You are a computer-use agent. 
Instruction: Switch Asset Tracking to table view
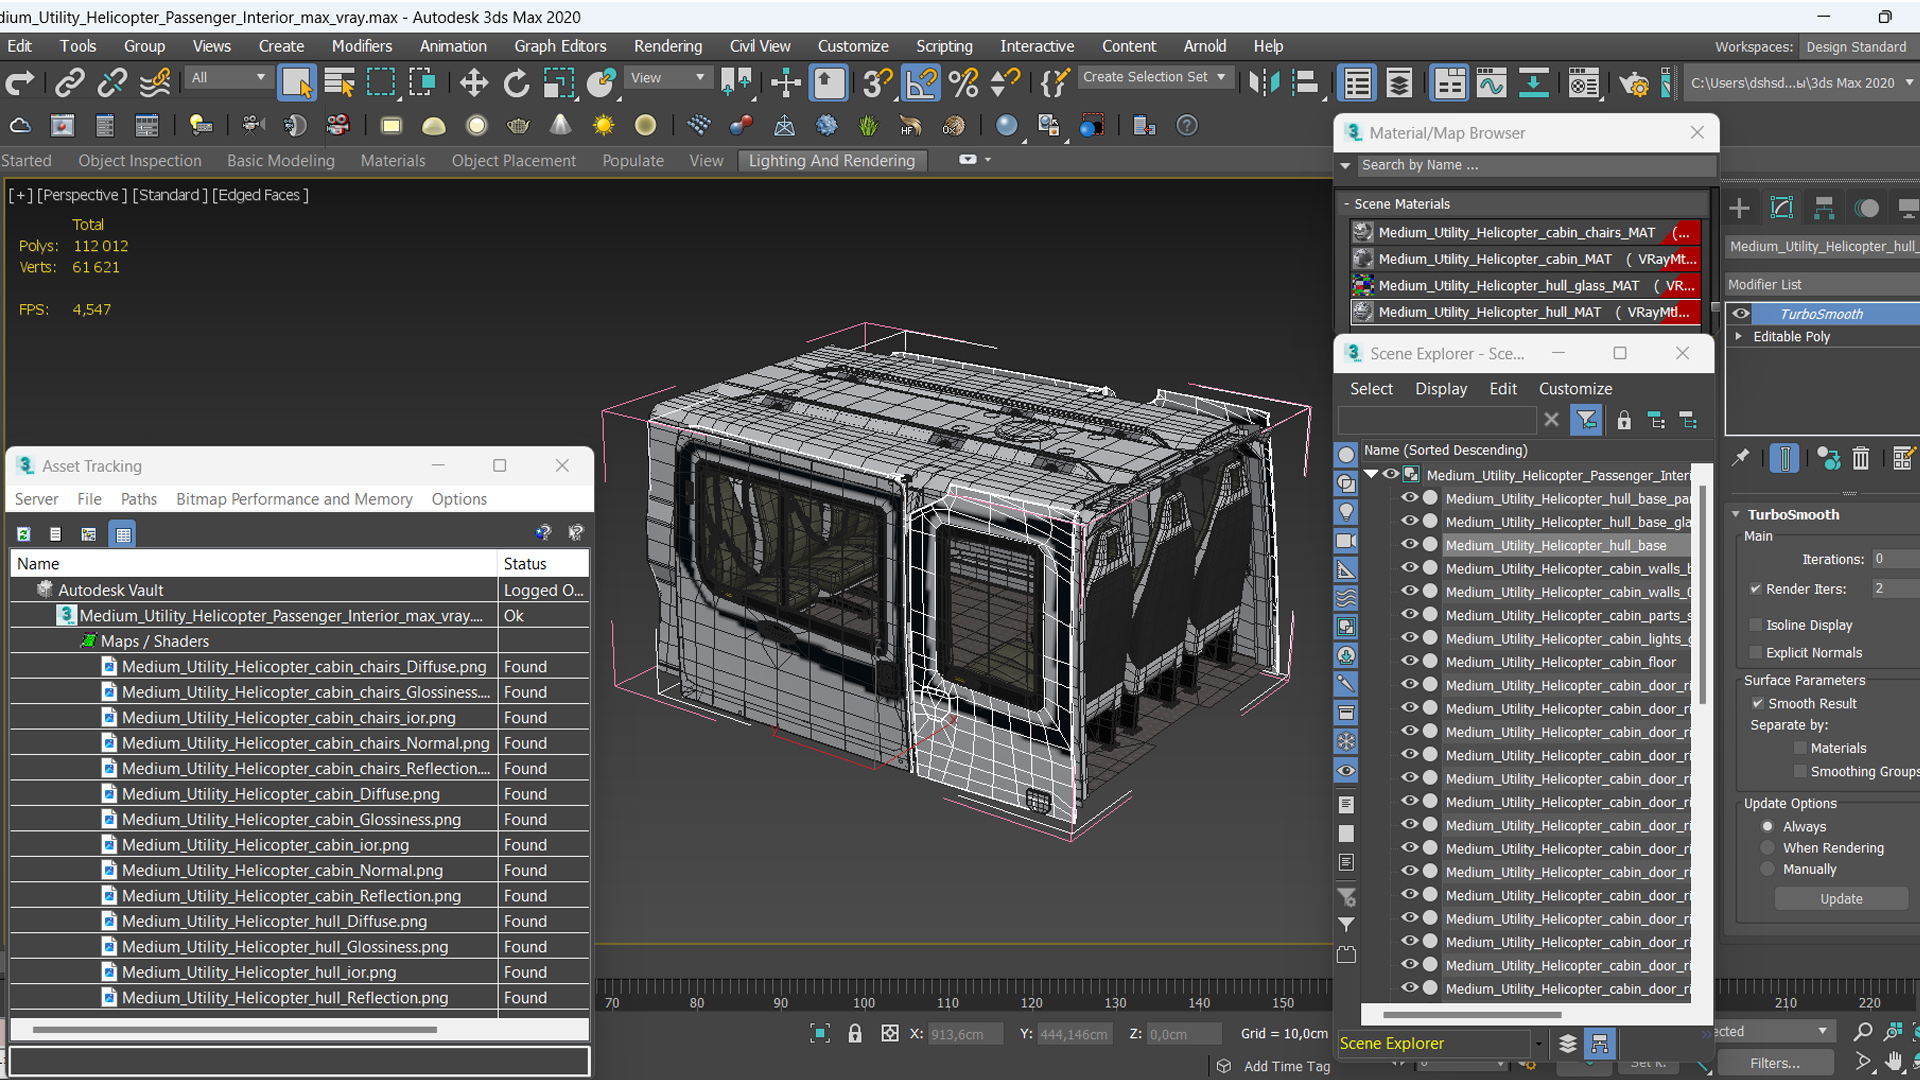coord(123,534)
